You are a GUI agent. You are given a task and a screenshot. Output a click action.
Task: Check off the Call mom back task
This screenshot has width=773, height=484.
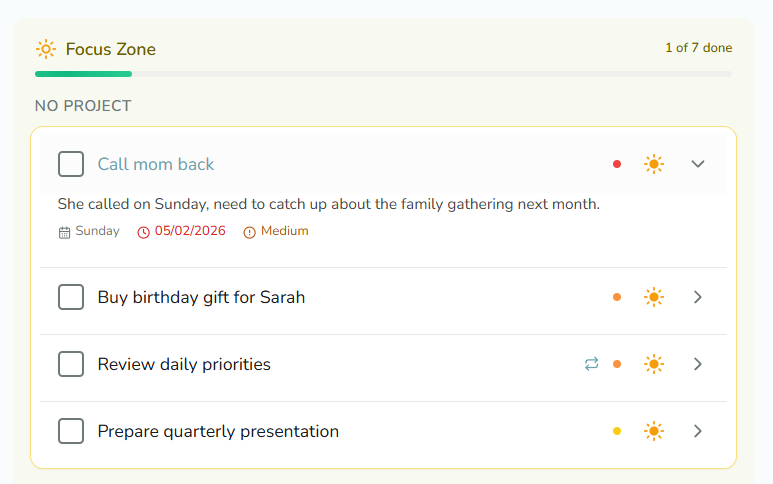[x=71, y=164]
